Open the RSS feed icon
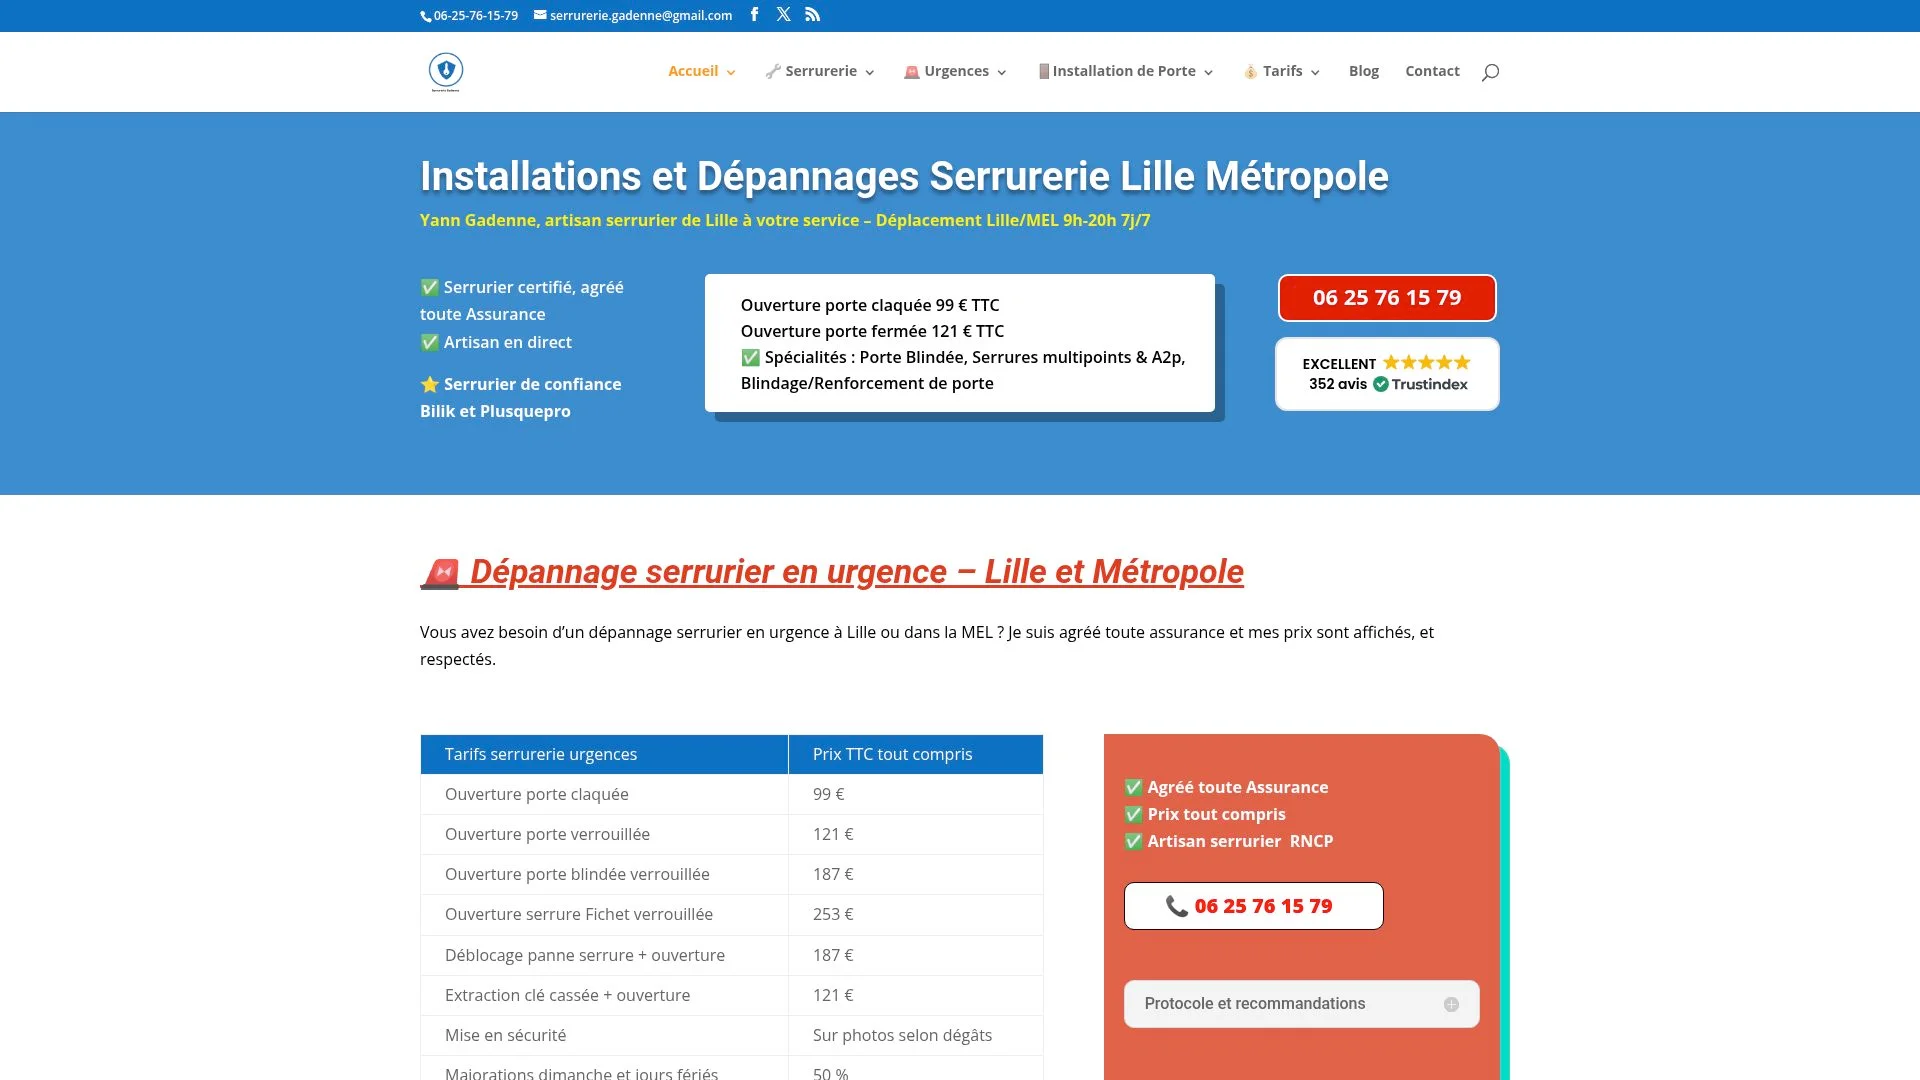1920x1080 pixels. (812, 14)
